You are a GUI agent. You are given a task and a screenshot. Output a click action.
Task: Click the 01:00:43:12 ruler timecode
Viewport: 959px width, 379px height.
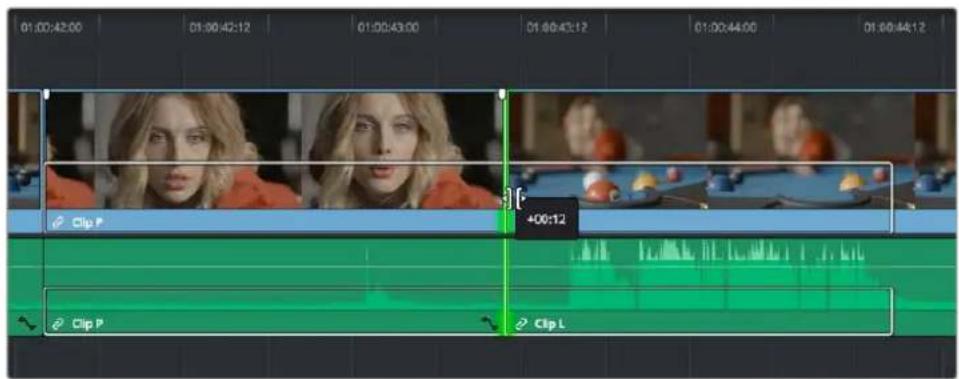[557, 28]
